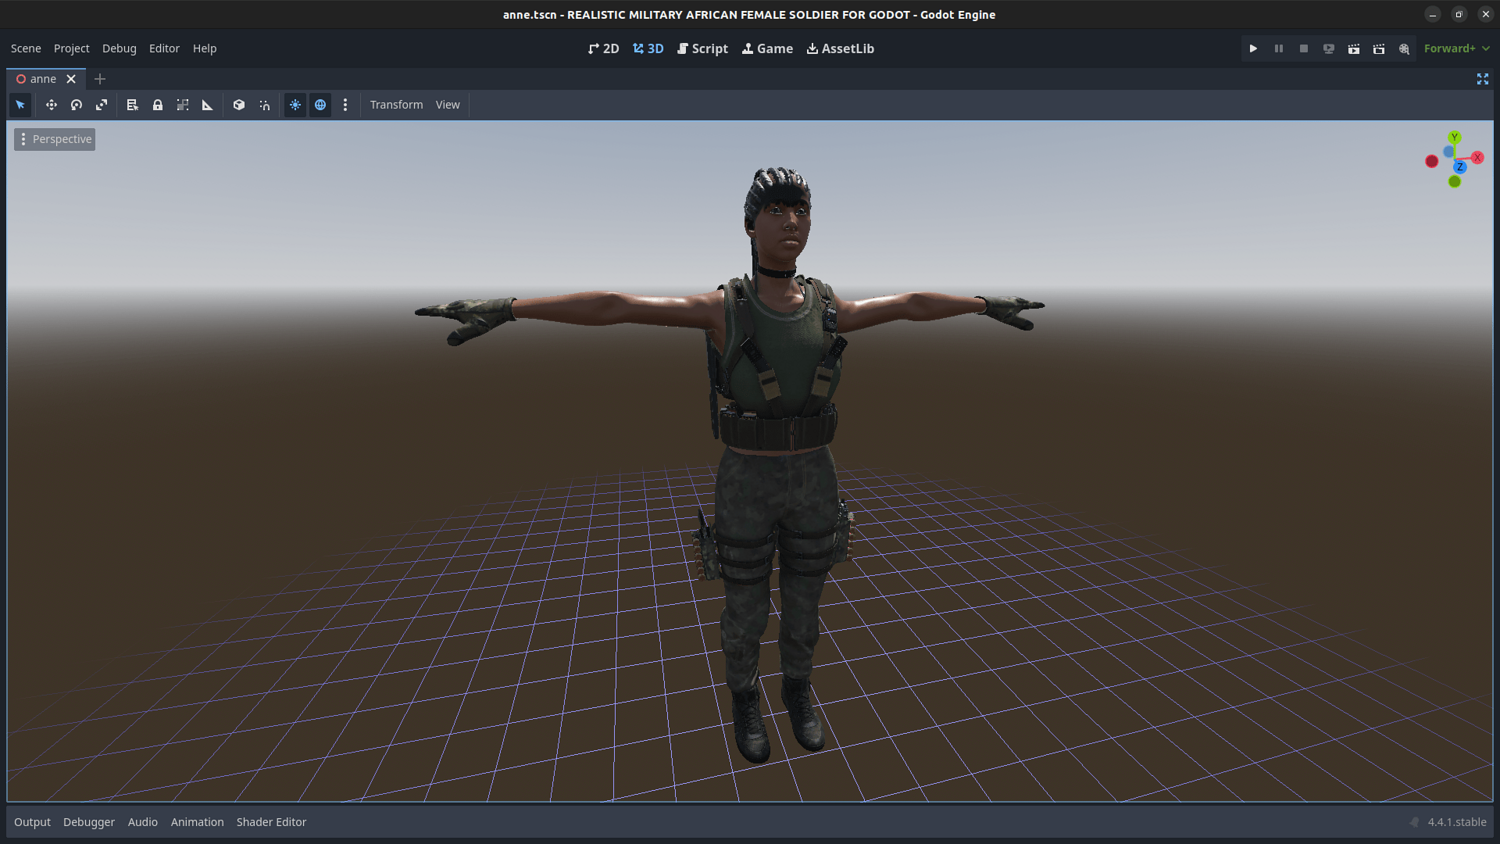Click the 4.4.1.stable version label
1500x844 pixels.
point(1457,822)
